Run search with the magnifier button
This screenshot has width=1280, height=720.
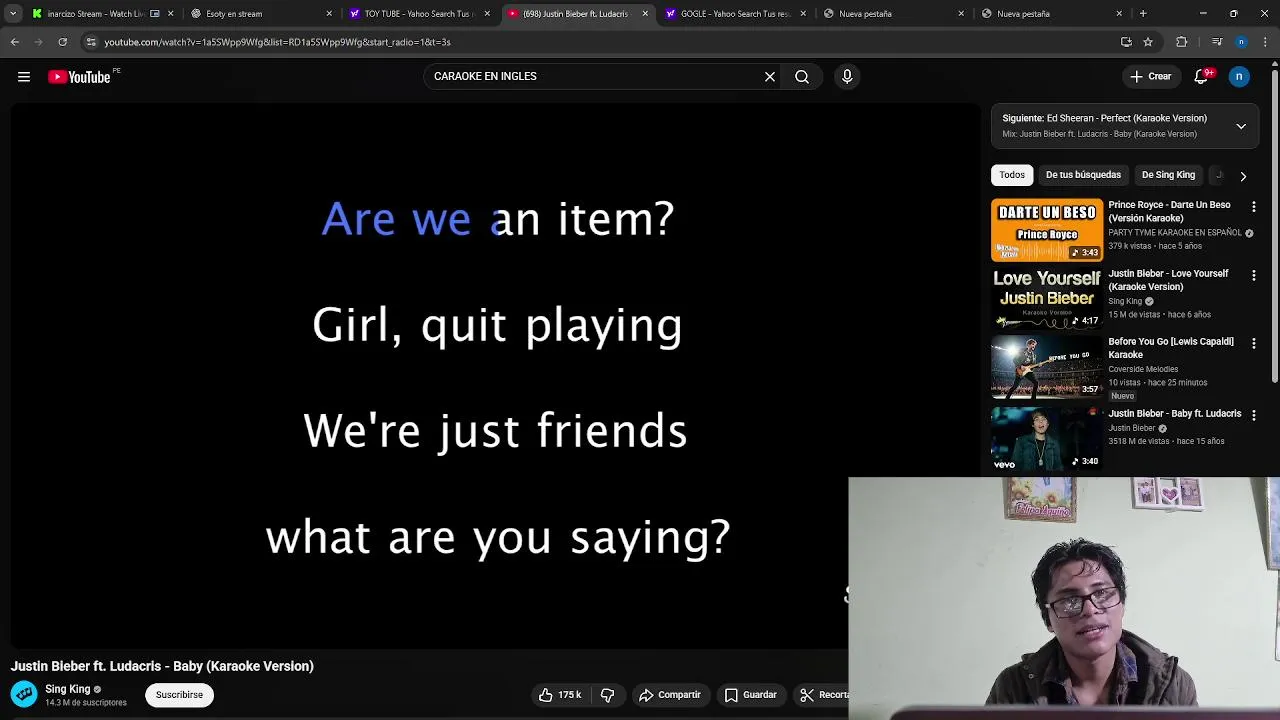802,76
